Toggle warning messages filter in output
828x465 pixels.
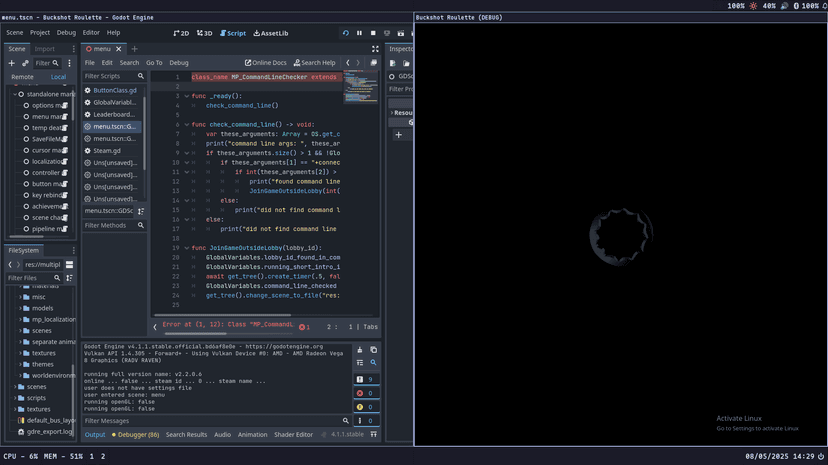click(365, 407)
